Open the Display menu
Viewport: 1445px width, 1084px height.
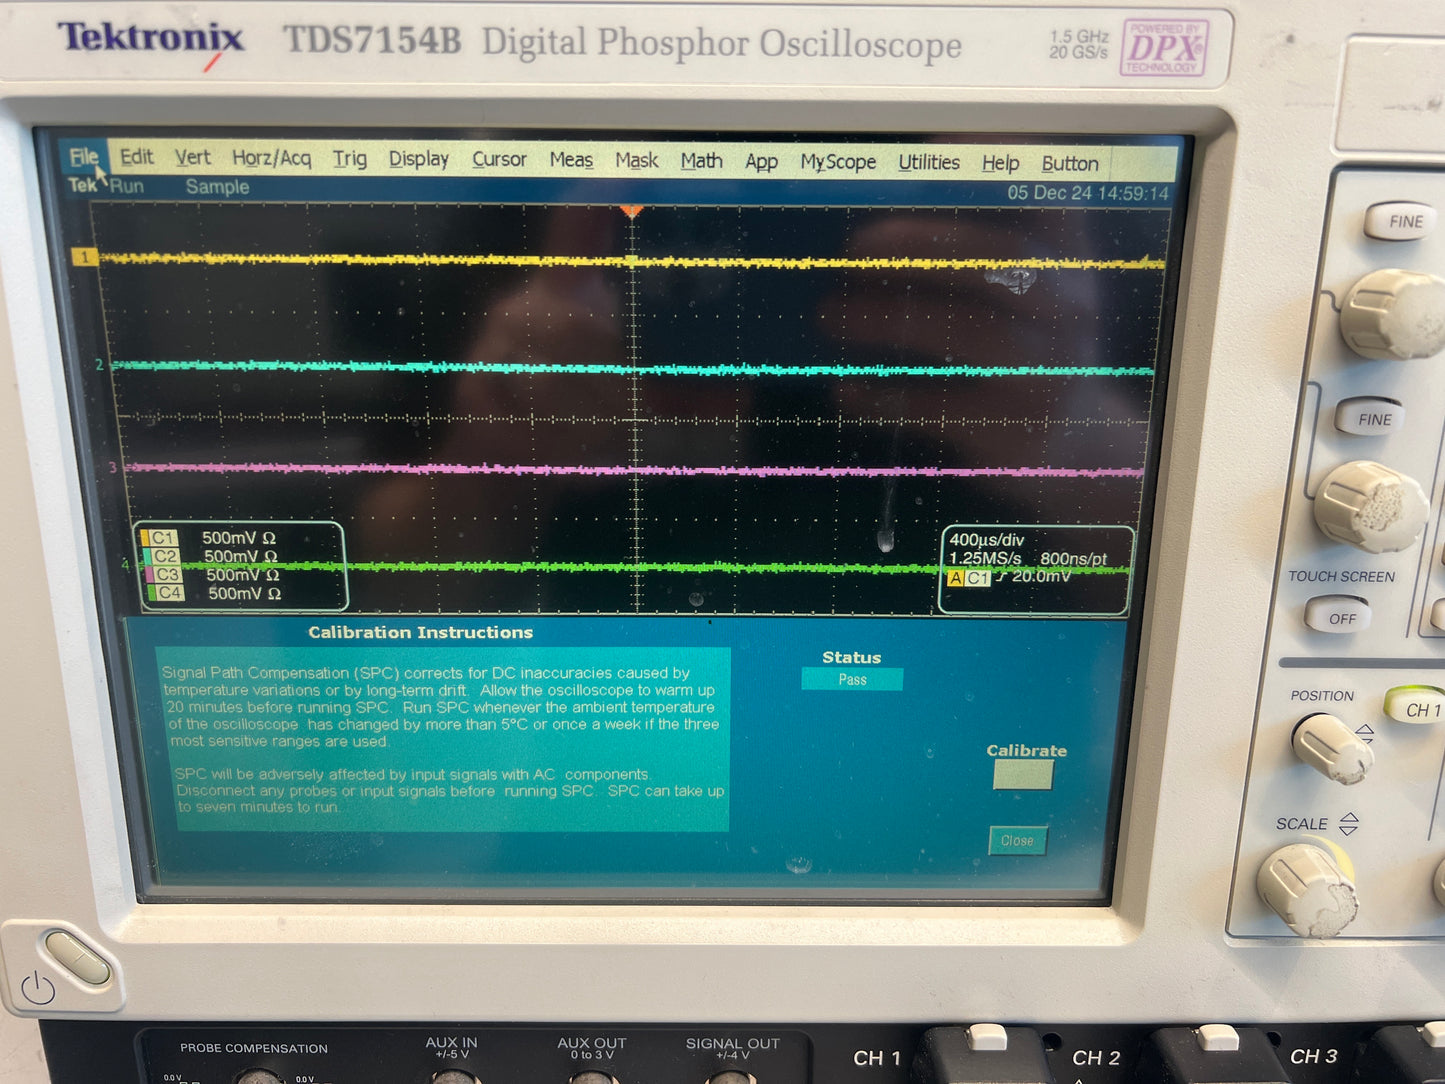419,159
